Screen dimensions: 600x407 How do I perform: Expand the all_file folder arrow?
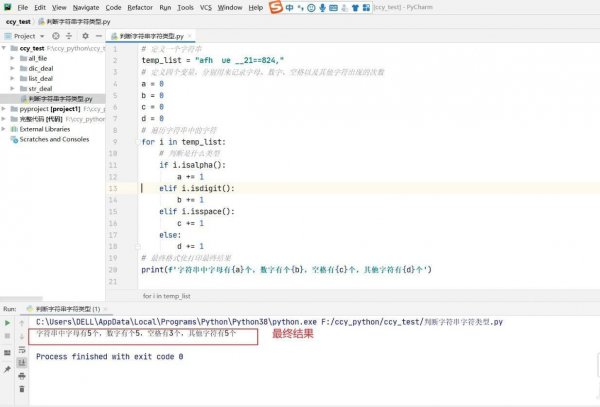pos(13,58)
